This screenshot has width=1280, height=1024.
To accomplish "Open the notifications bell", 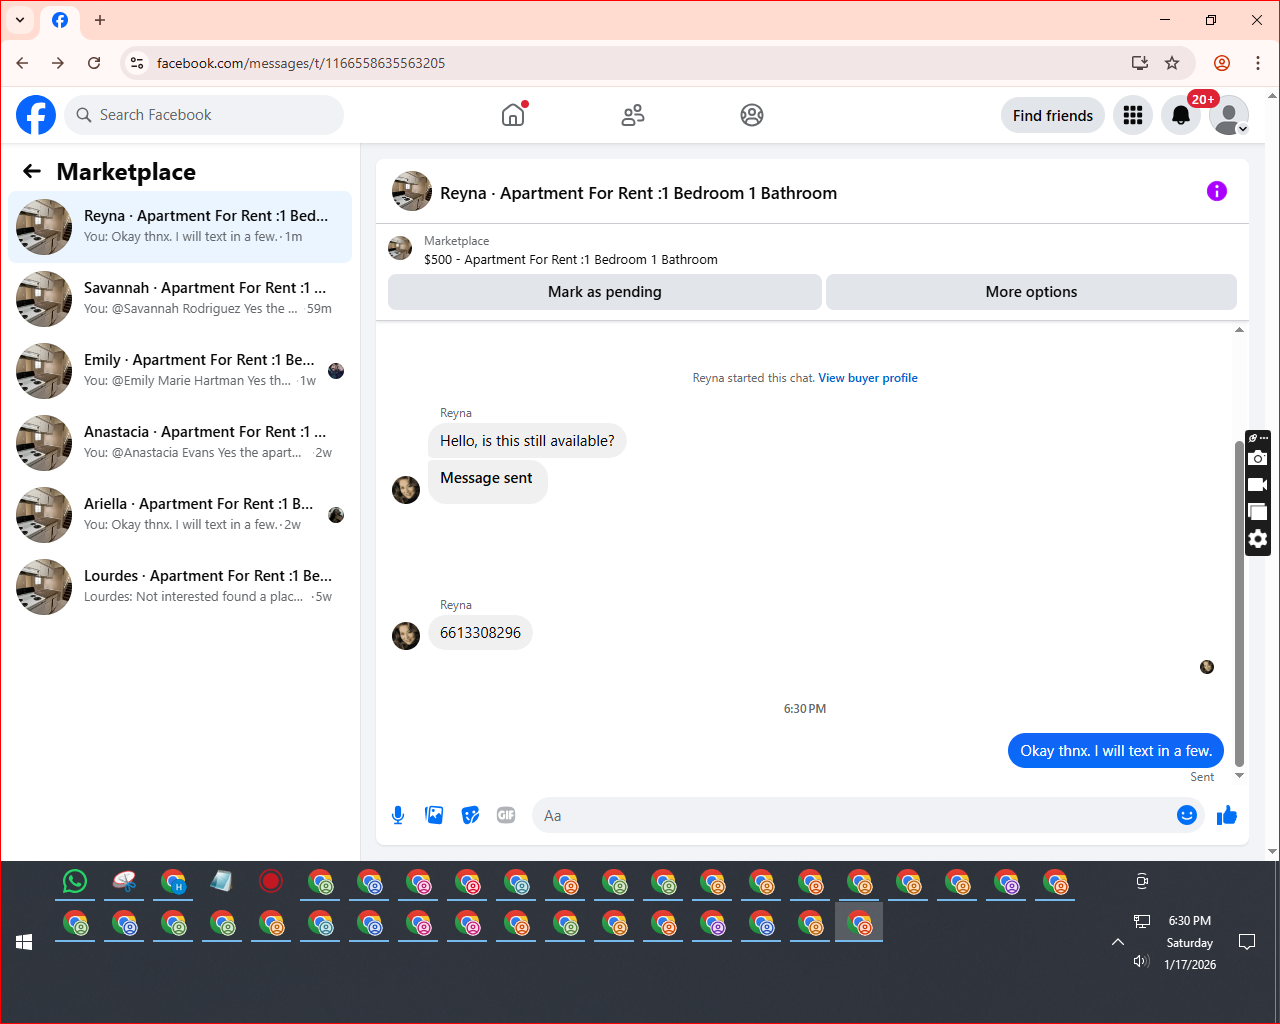I will (x=1181, y=115).
